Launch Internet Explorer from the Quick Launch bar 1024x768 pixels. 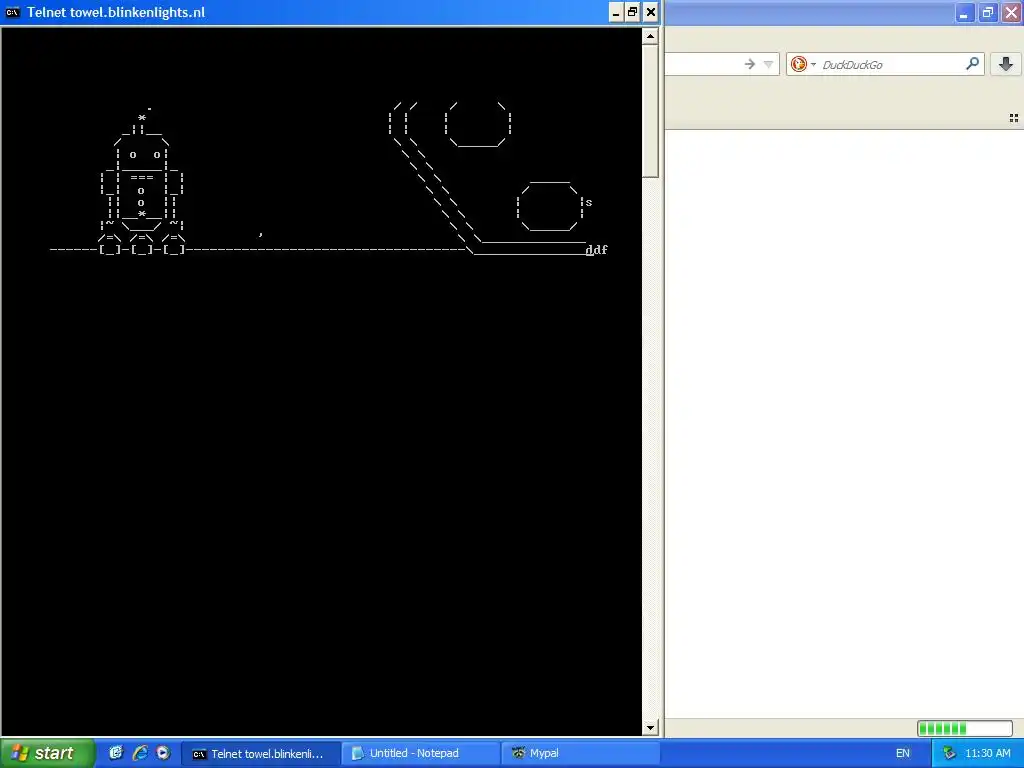click(x=140, y=753)
